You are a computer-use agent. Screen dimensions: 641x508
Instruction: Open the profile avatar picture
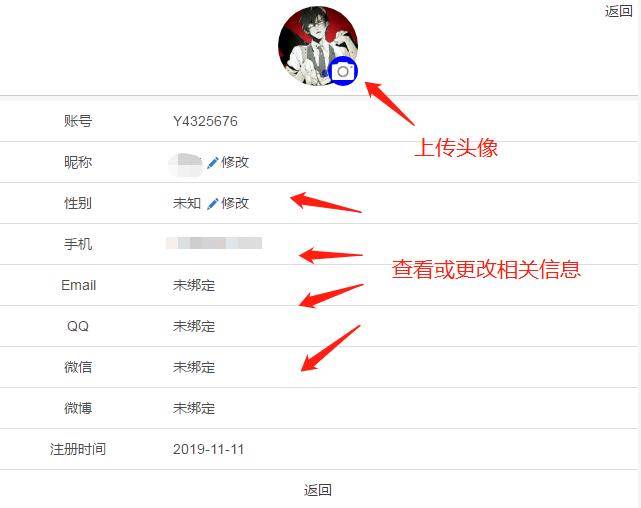pyautogui.click(x=318, y=46)
